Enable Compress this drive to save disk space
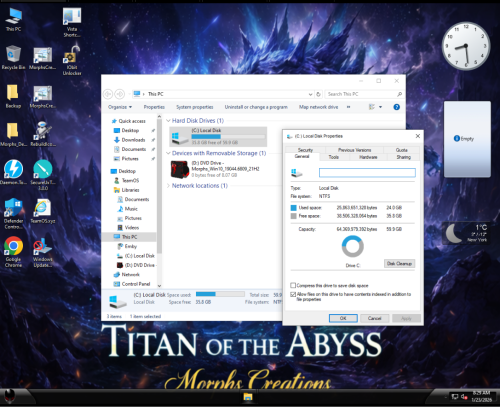Viewport: 500px width, 407px height. click(293, 285)
